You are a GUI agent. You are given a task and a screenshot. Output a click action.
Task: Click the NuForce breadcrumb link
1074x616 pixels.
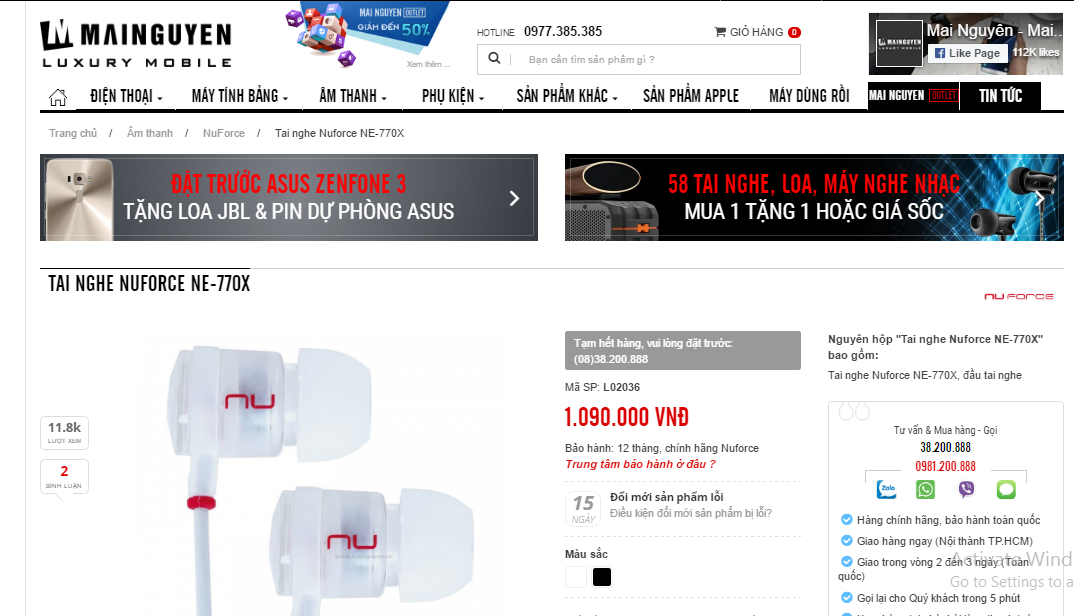coord(223,133)
